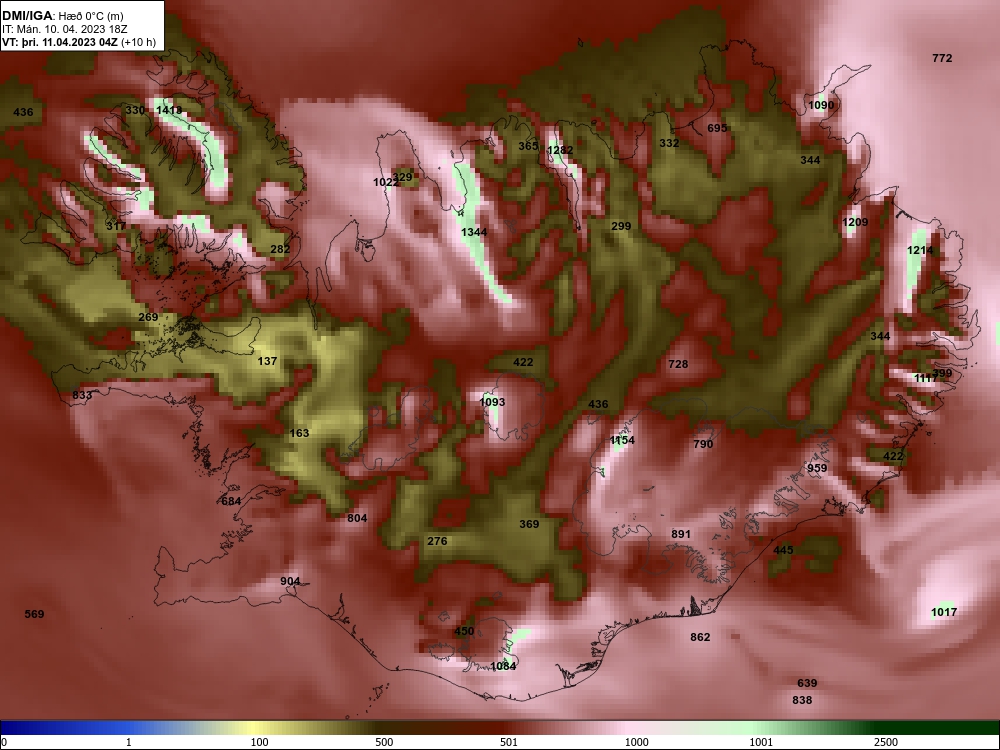This screenshot has height=750, width=1000.
Task: Click the 365 height label
Action: 528,146
